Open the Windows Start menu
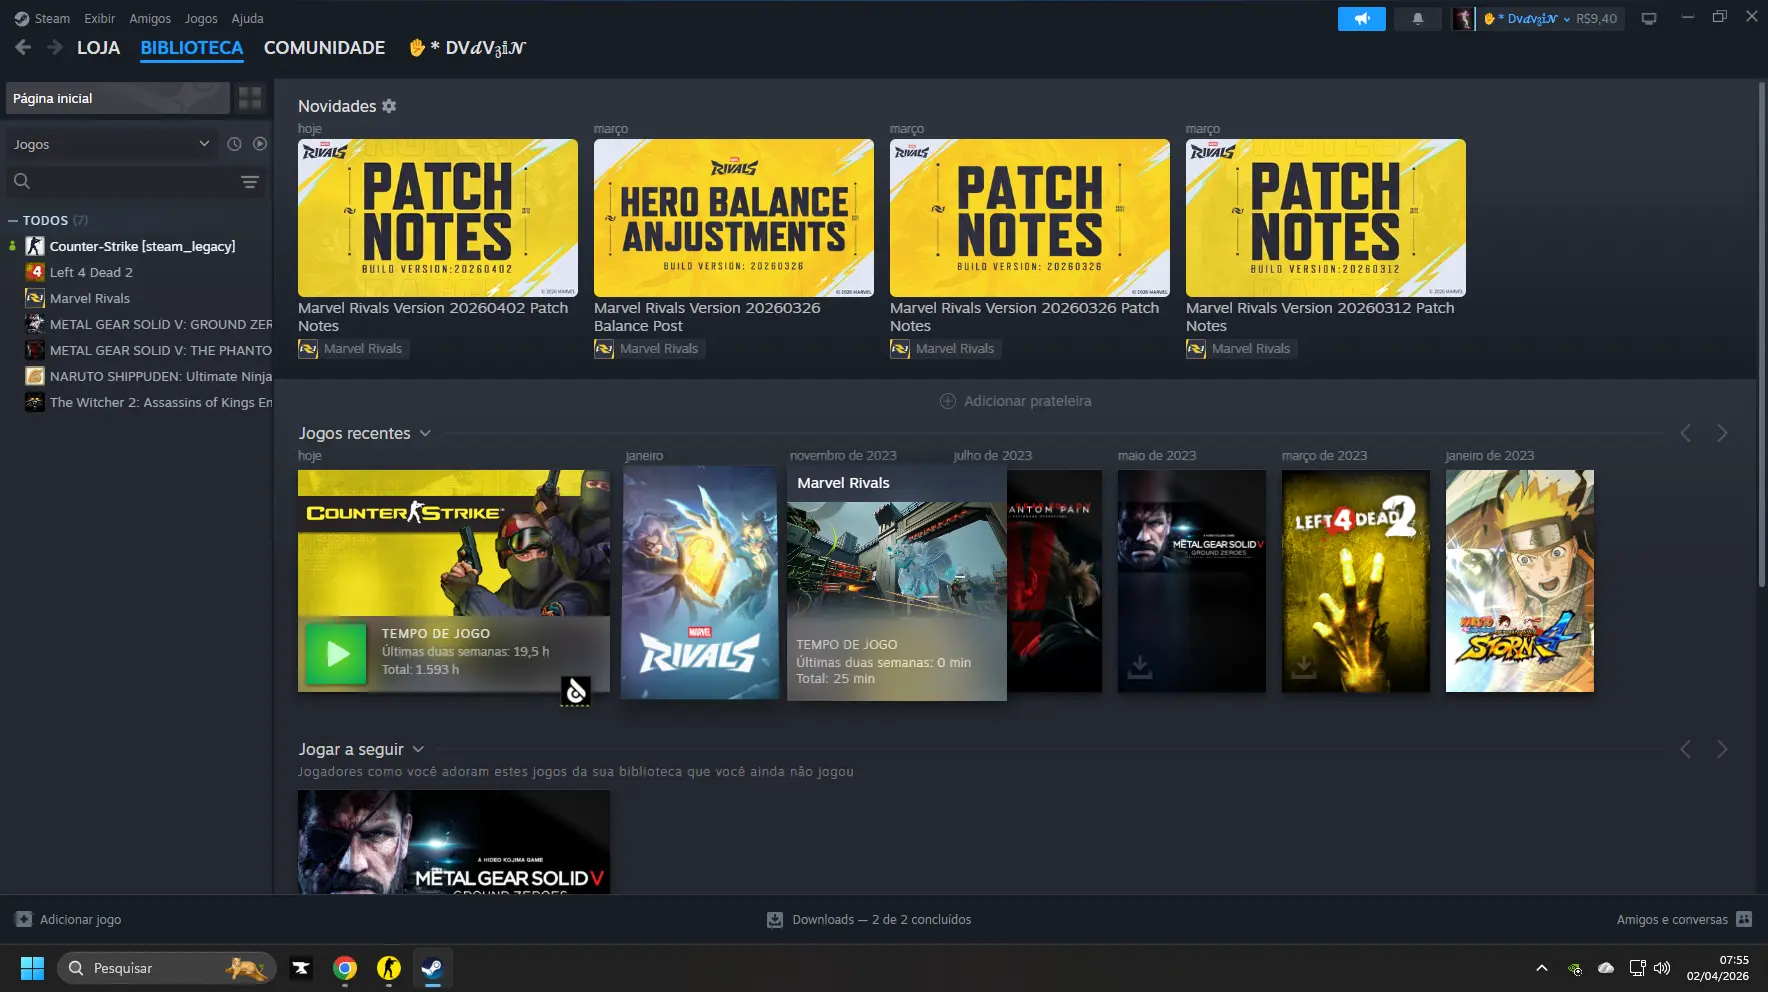This screenshot has width=1768, height=992. pos(32,968)
